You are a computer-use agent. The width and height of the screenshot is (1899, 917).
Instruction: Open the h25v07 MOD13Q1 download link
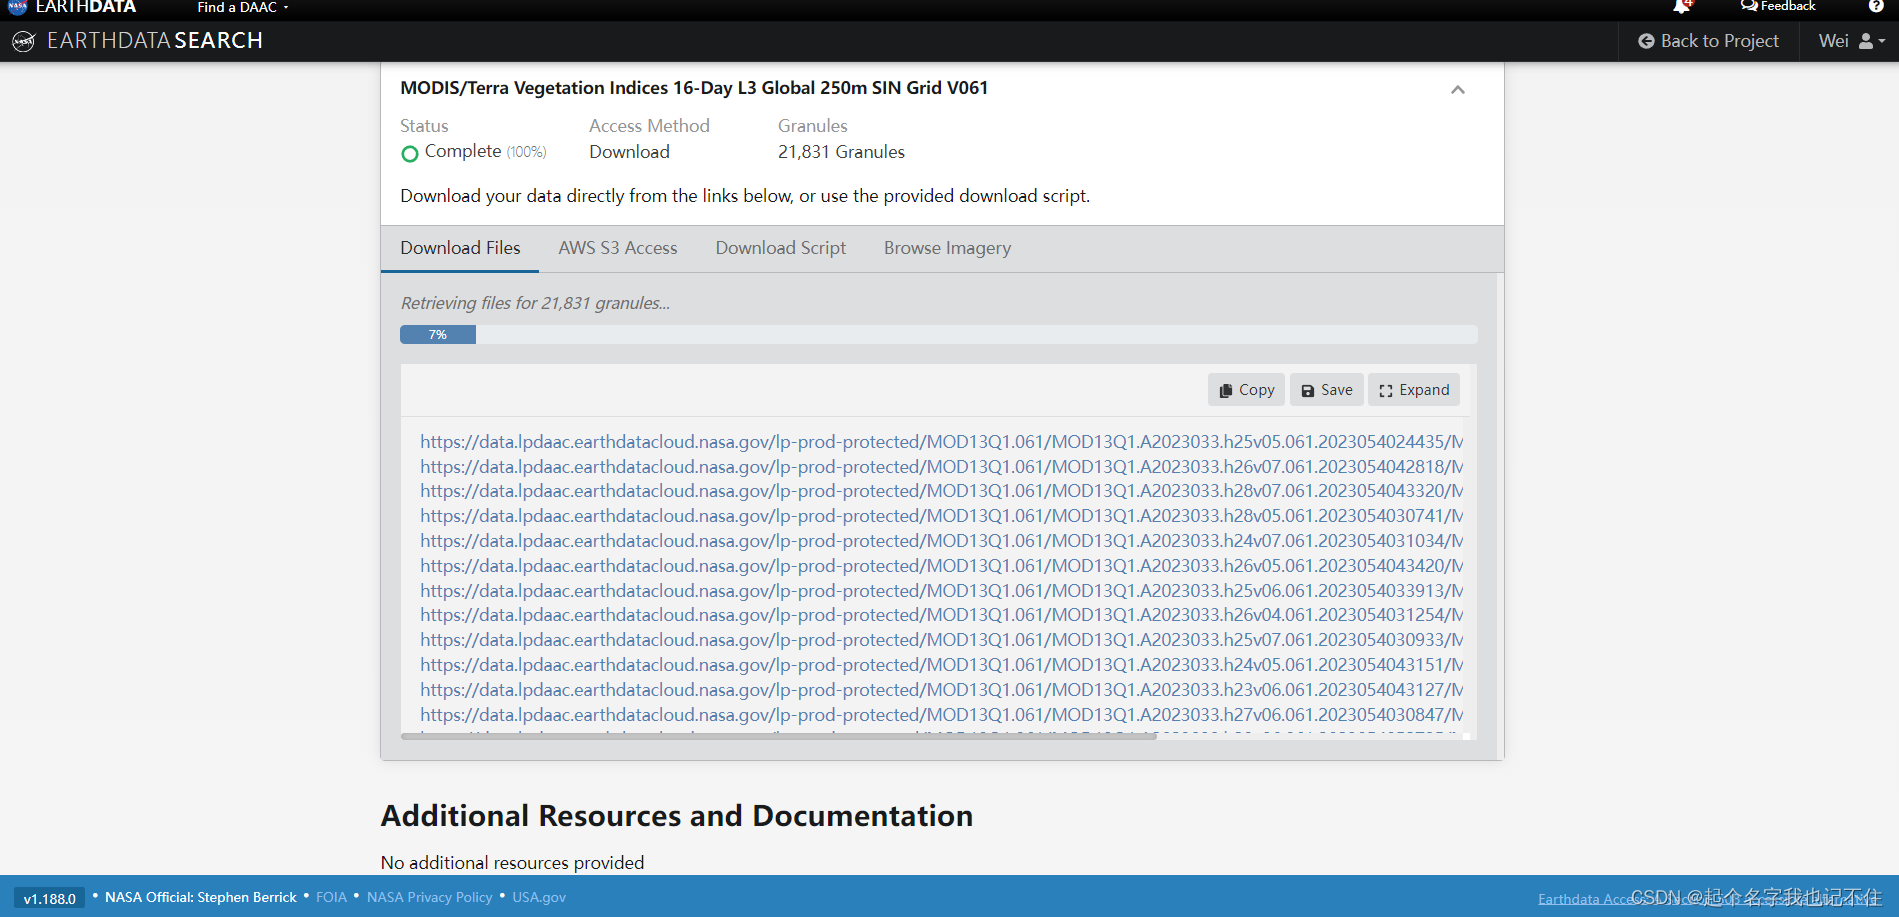pyautogui.click(x=941, y=640)
